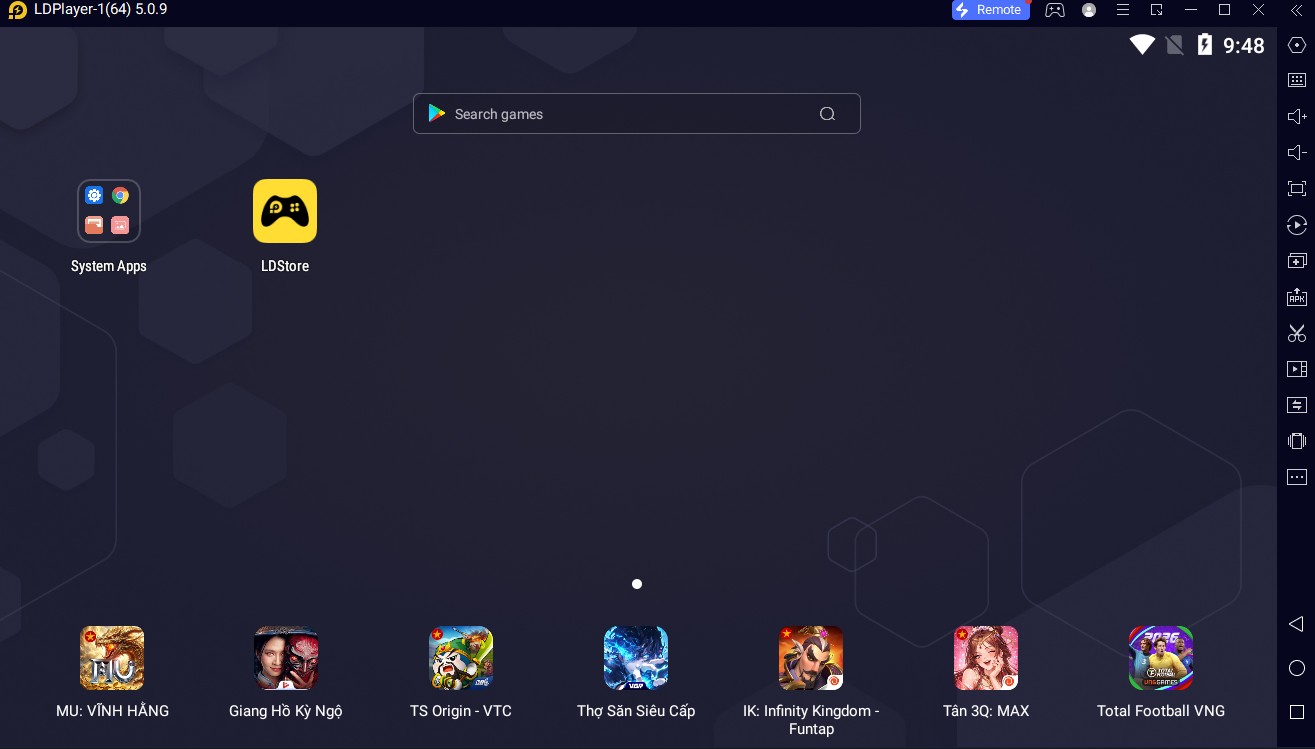
Task: Open the System Apps folder
Action: [109, 211]
